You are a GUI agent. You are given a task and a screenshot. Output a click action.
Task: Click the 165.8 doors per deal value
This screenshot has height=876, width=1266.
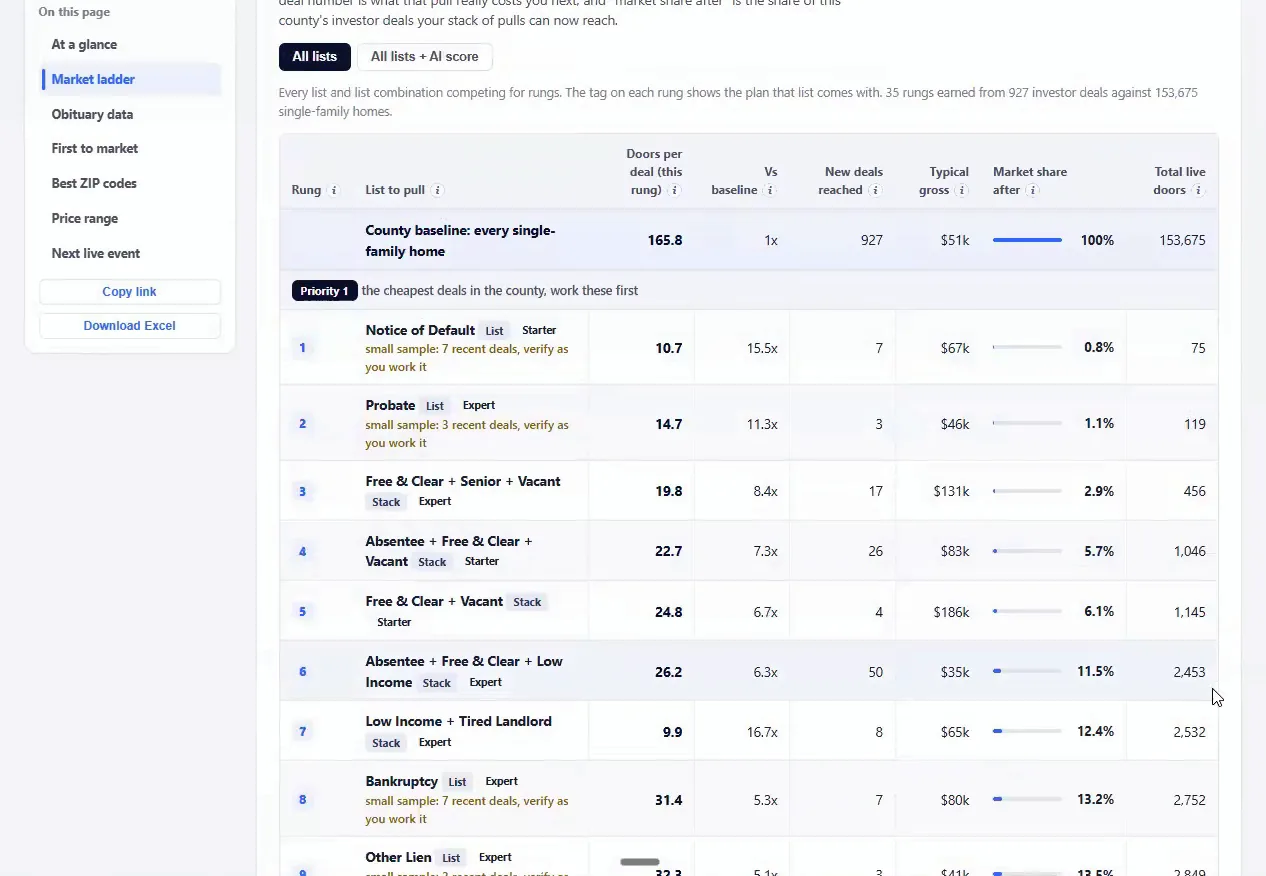665,240
